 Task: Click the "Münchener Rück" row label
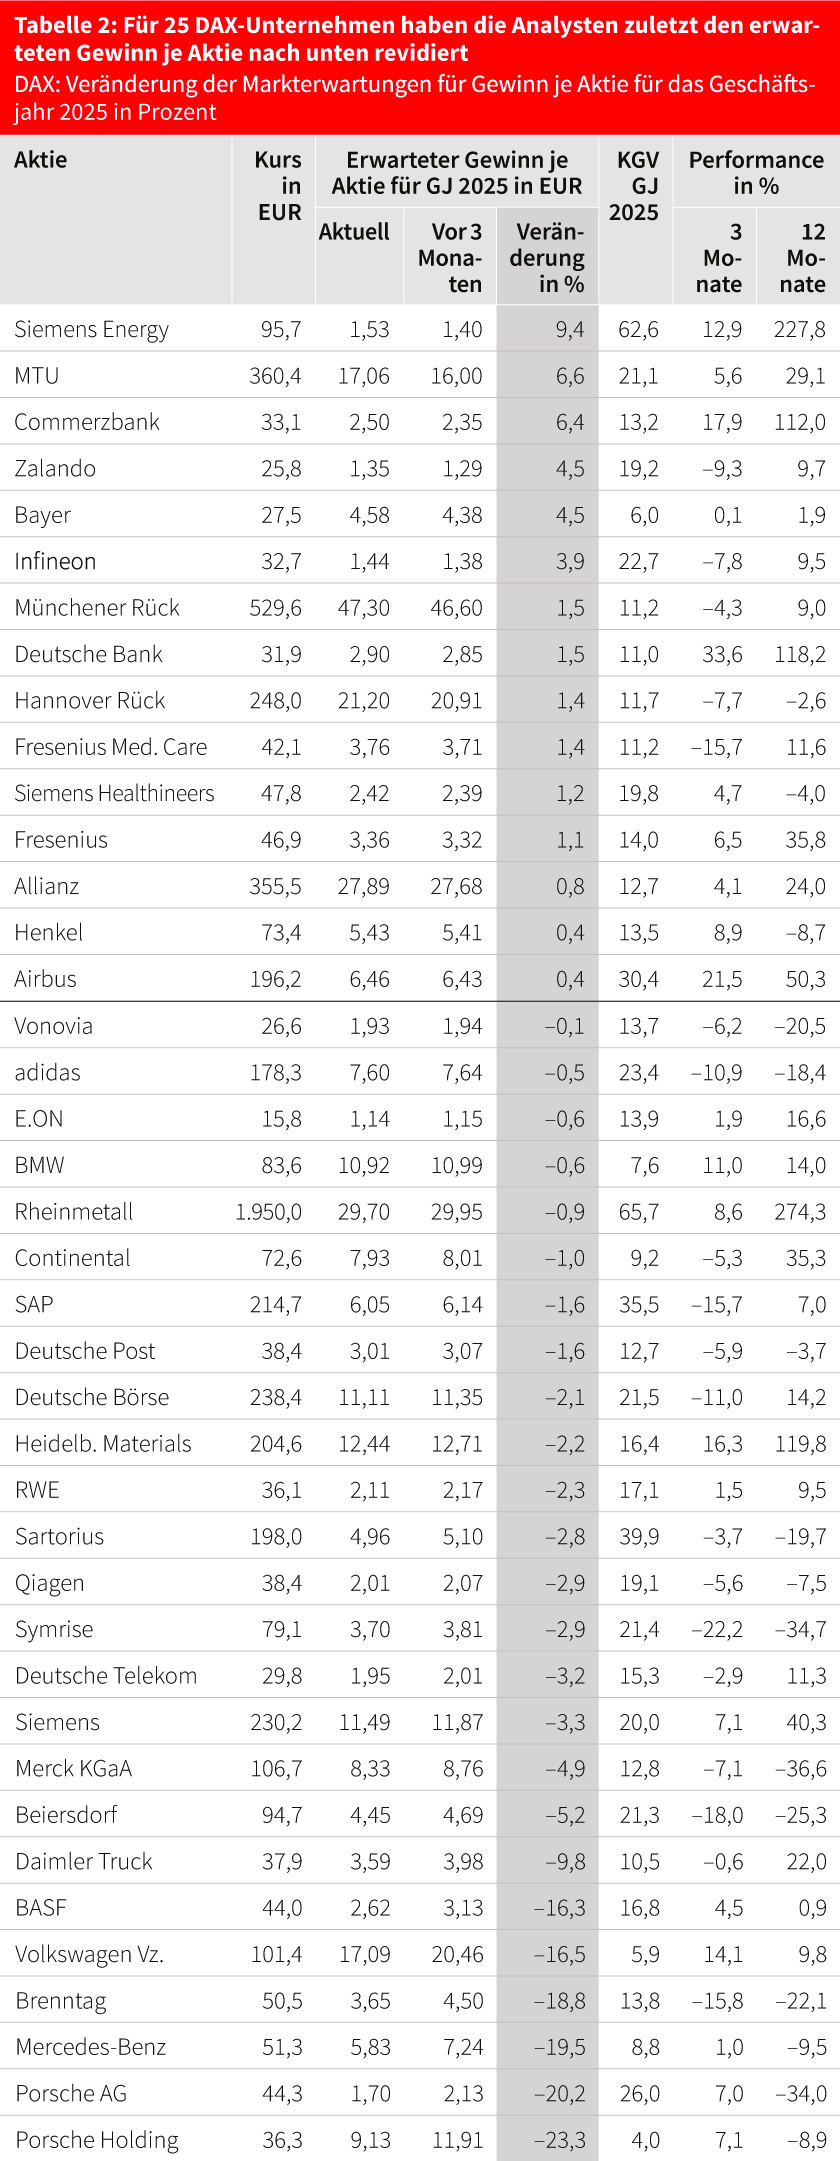[97, 608]
